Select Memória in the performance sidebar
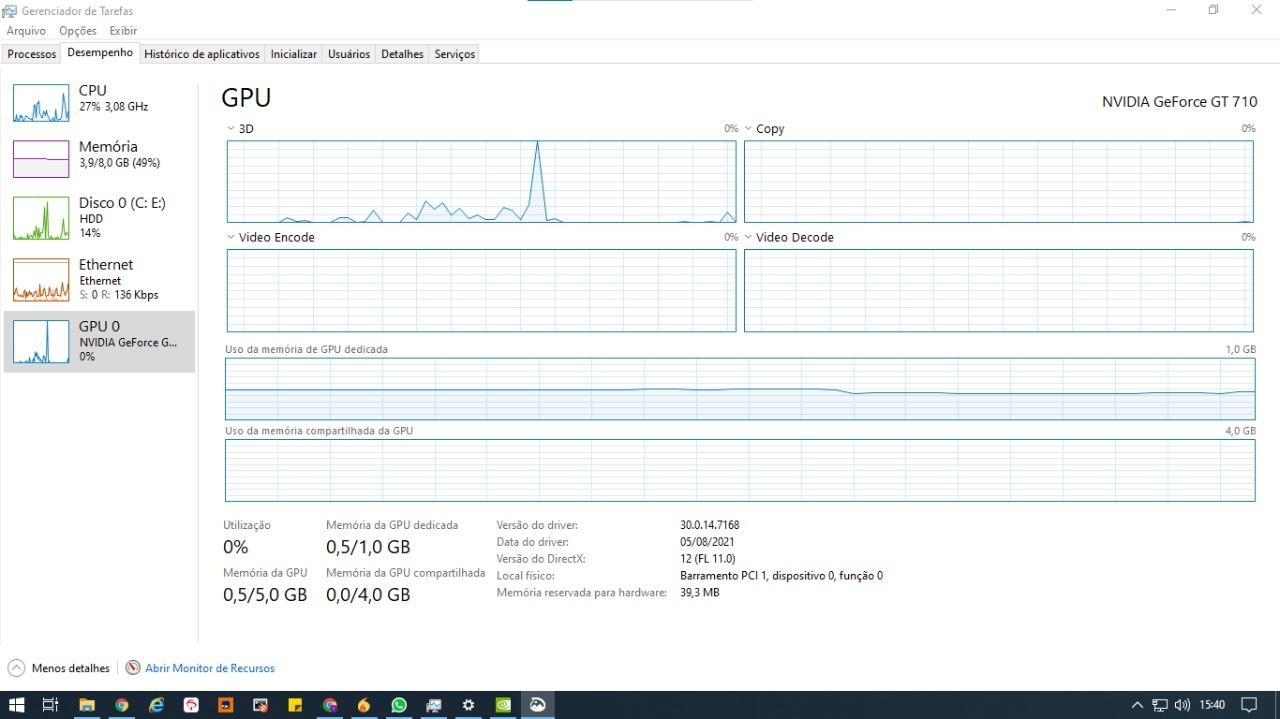Screen dimensions: 1280x719 (99, 158)
